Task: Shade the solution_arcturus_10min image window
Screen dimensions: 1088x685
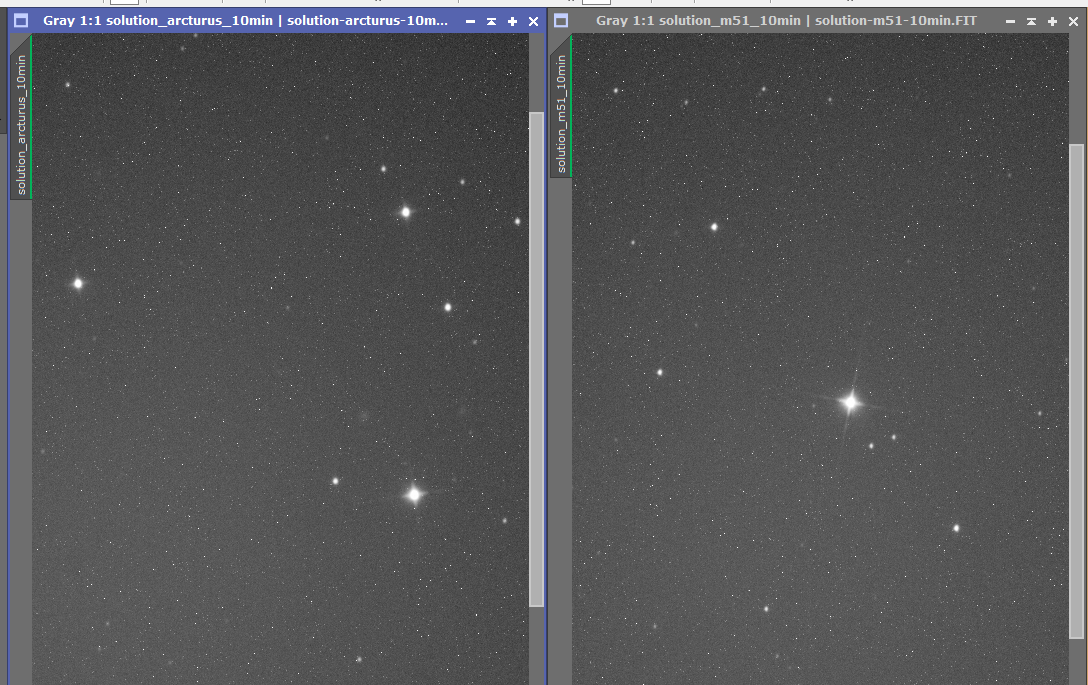Action: click(x=491, y=21)
